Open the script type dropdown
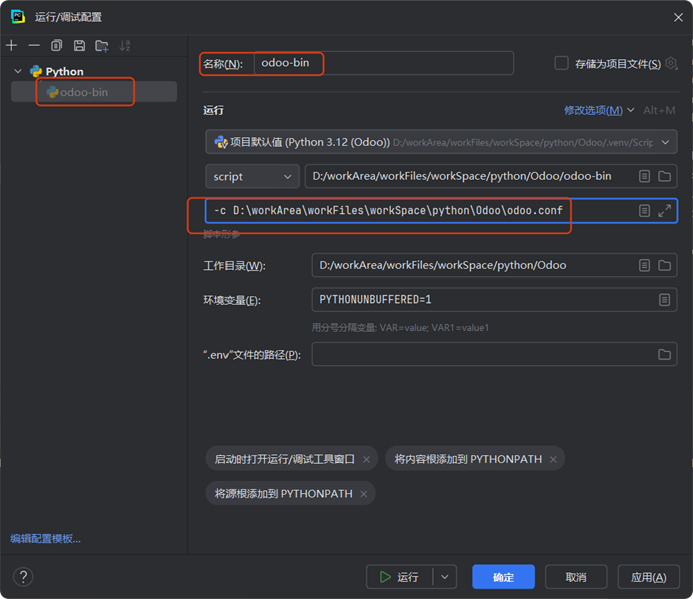 (252, 176)
